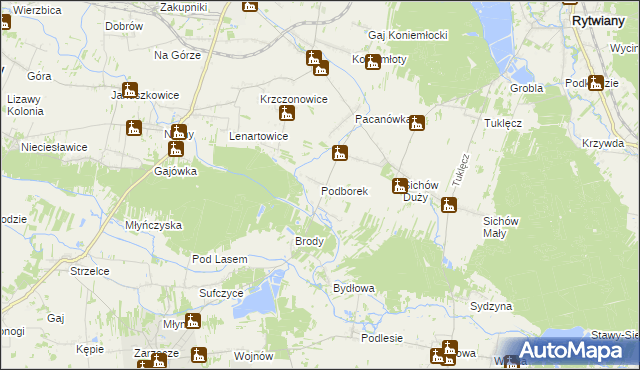Select the Gaj label near Strzelce
This screenshot has height=370, width=640.
[x=56, y=318]
